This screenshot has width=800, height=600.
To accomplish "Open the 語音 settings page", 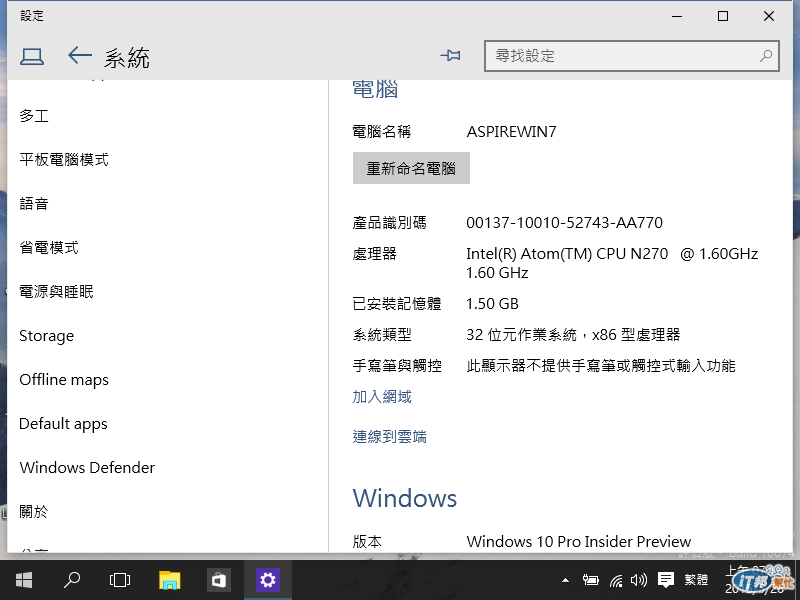I will pos(34,204).
